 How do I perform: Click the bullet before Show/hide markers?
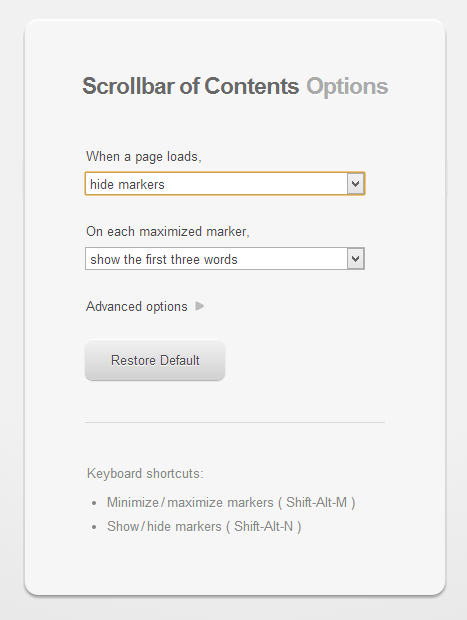click(x=94, y=527)
